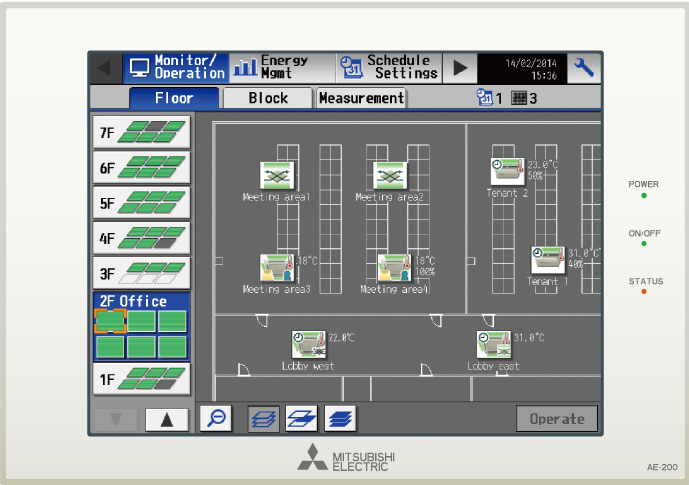The image size is (689, 485).
Task: Switch to the Block tab
Action: tap(268, 98)
